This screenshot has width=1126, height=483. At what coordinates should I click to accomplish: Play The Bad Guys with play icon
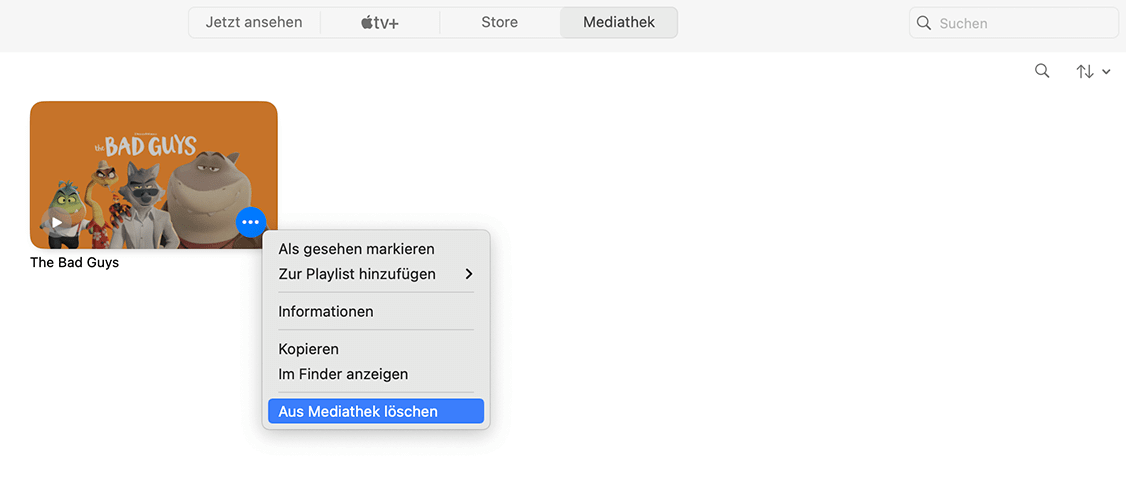57,222
